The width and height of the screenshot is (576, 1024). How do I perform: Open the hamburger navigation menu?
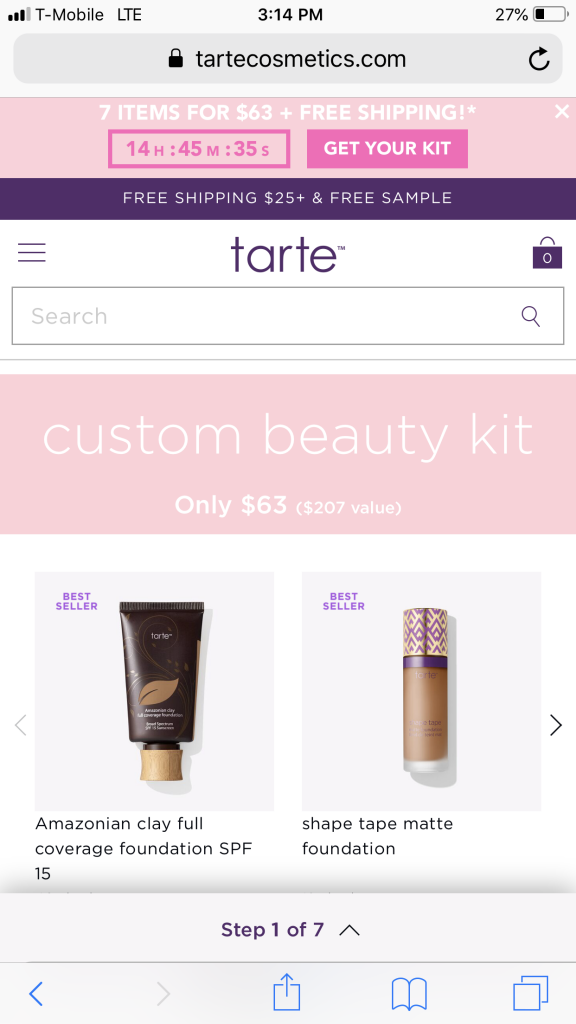(31, 252)
